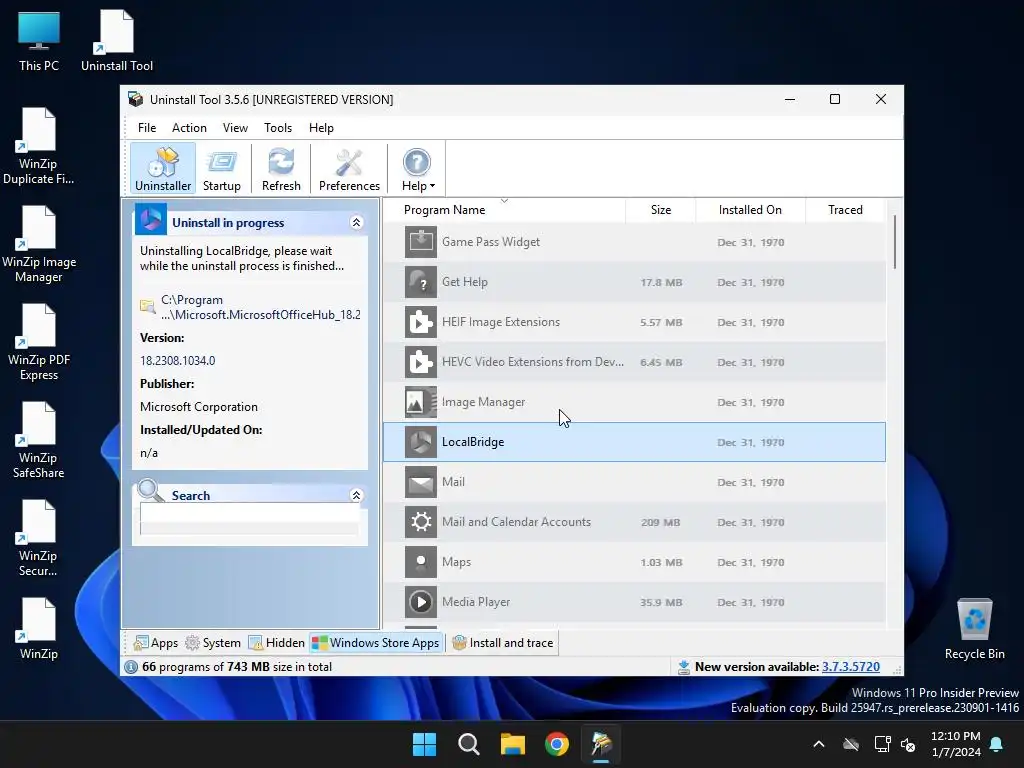
Task: Select the WinZip SafeShare desktop shortcut
Action: [39, 440]
